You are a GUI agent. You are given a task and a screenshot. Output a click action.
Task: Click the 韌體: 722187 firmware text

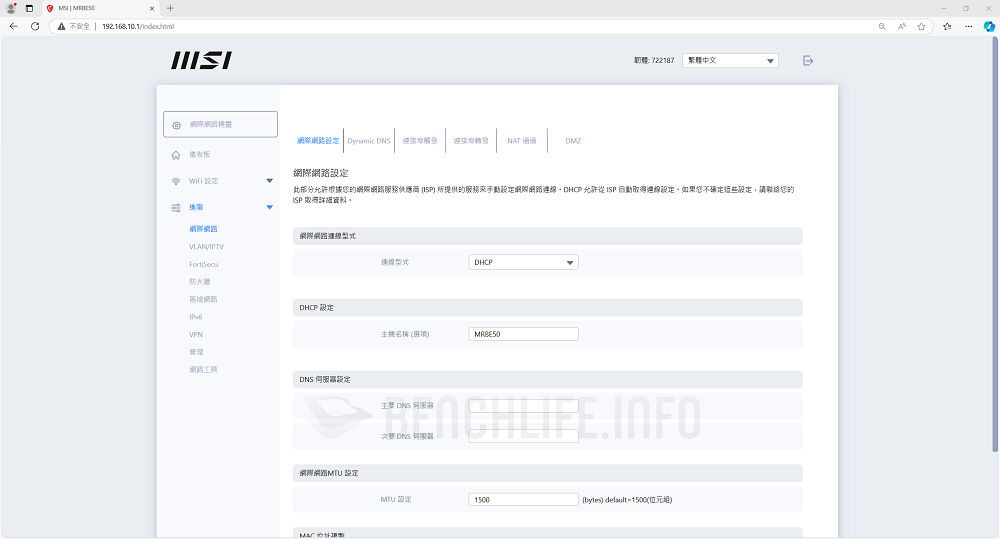coord(654,61)
